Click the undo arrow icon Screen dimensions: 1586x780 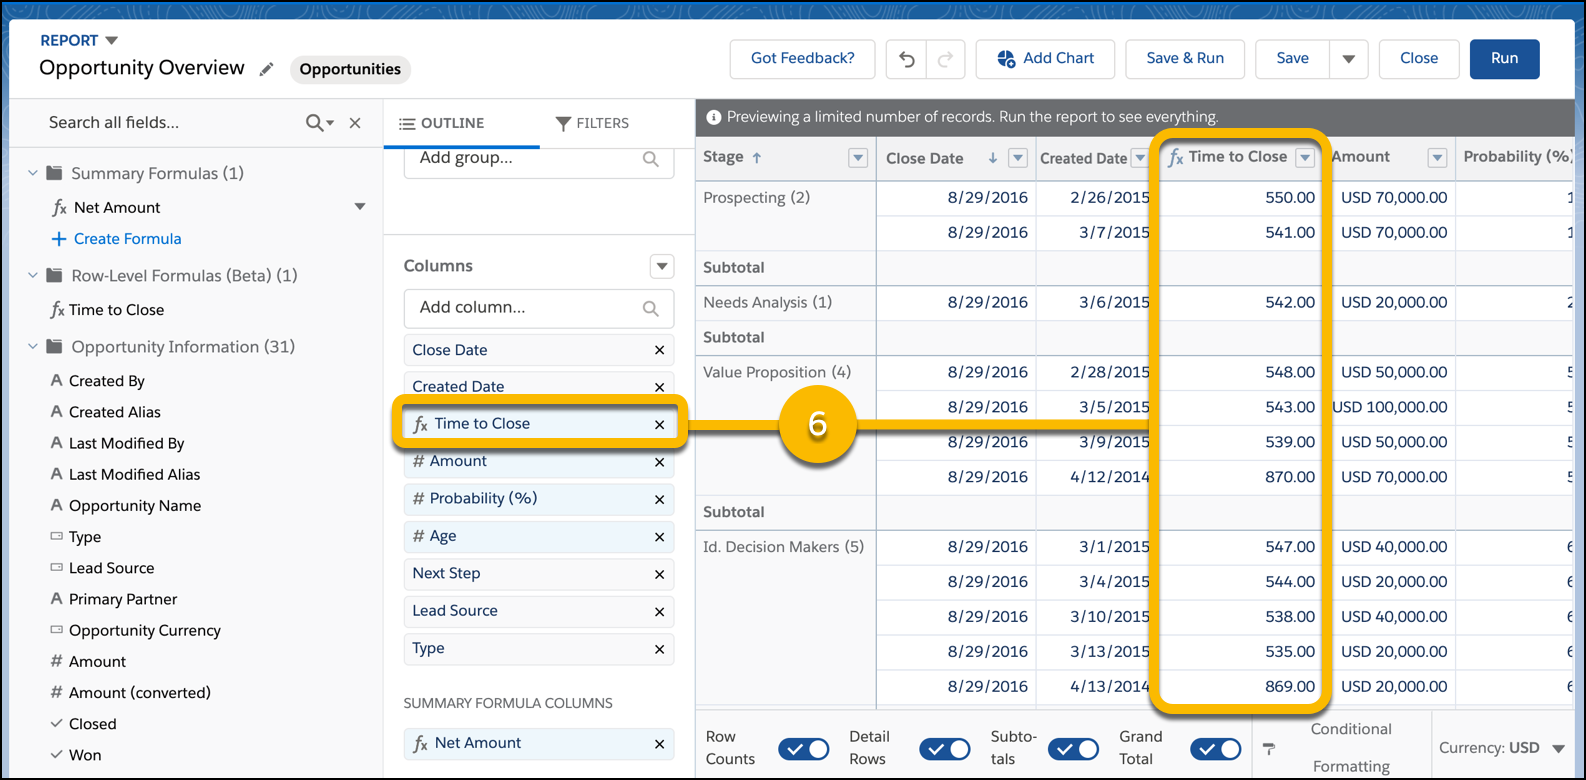(906, 59)
